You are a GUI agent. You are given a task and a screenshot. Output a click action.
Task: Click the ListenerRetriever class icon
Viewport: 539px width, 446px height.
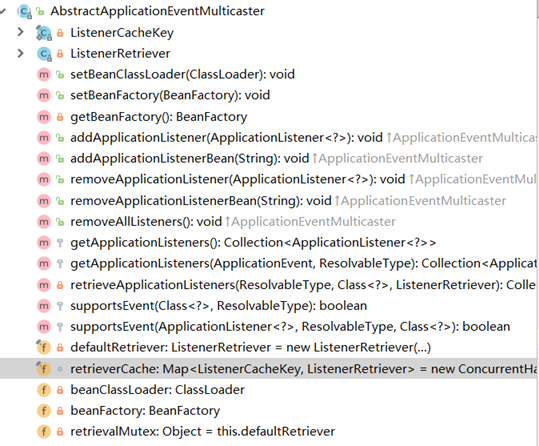tap(44, 54)
